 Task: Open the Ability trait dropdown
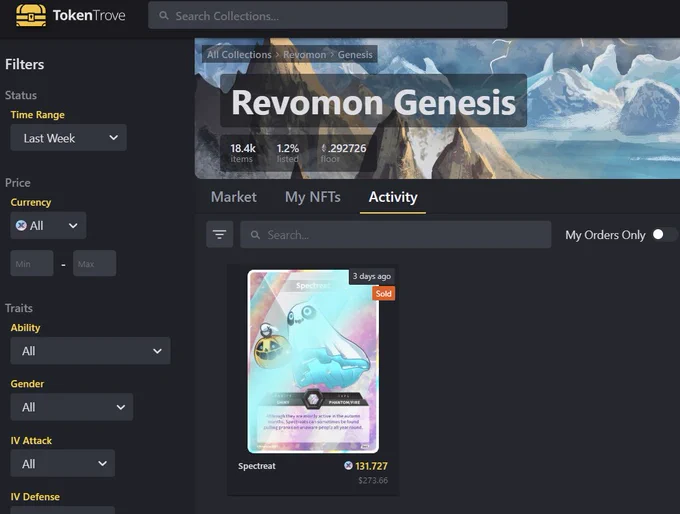tap(90, 351)
